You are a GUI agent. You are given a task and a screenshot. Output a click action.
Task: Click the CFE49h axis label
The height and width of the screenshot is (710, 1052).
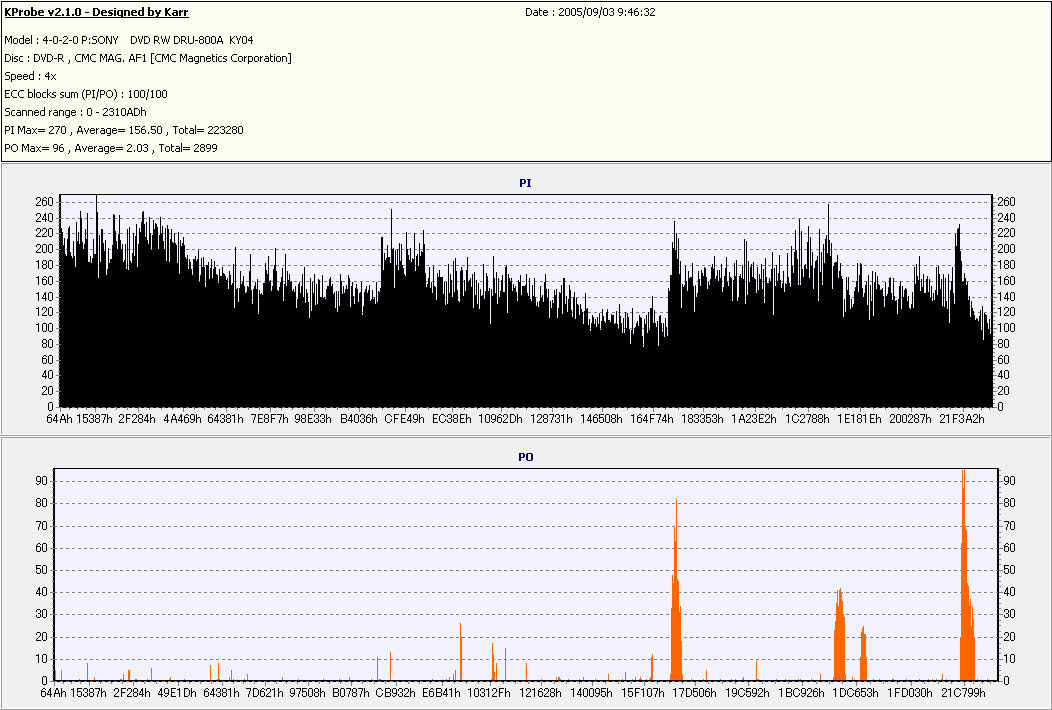coord(405,419)
